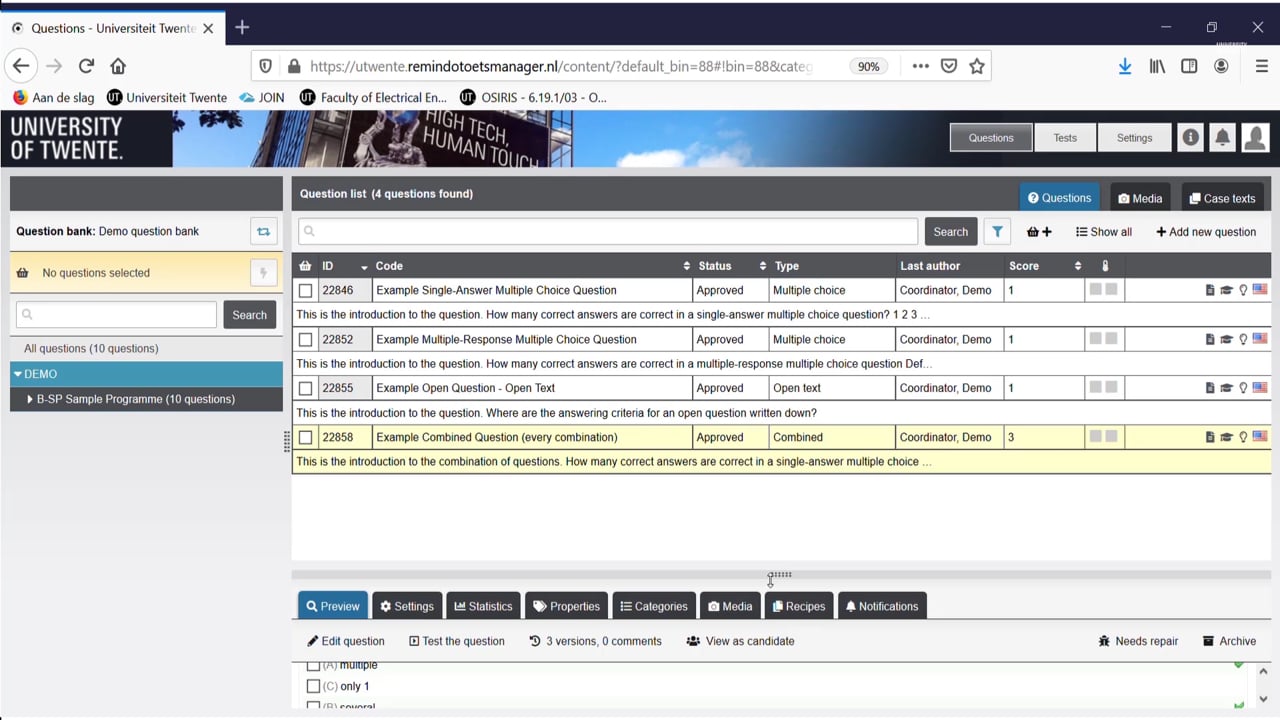Open the Firefox library icon
This screenshot has width=1280, height=720.
[1157, 66]
